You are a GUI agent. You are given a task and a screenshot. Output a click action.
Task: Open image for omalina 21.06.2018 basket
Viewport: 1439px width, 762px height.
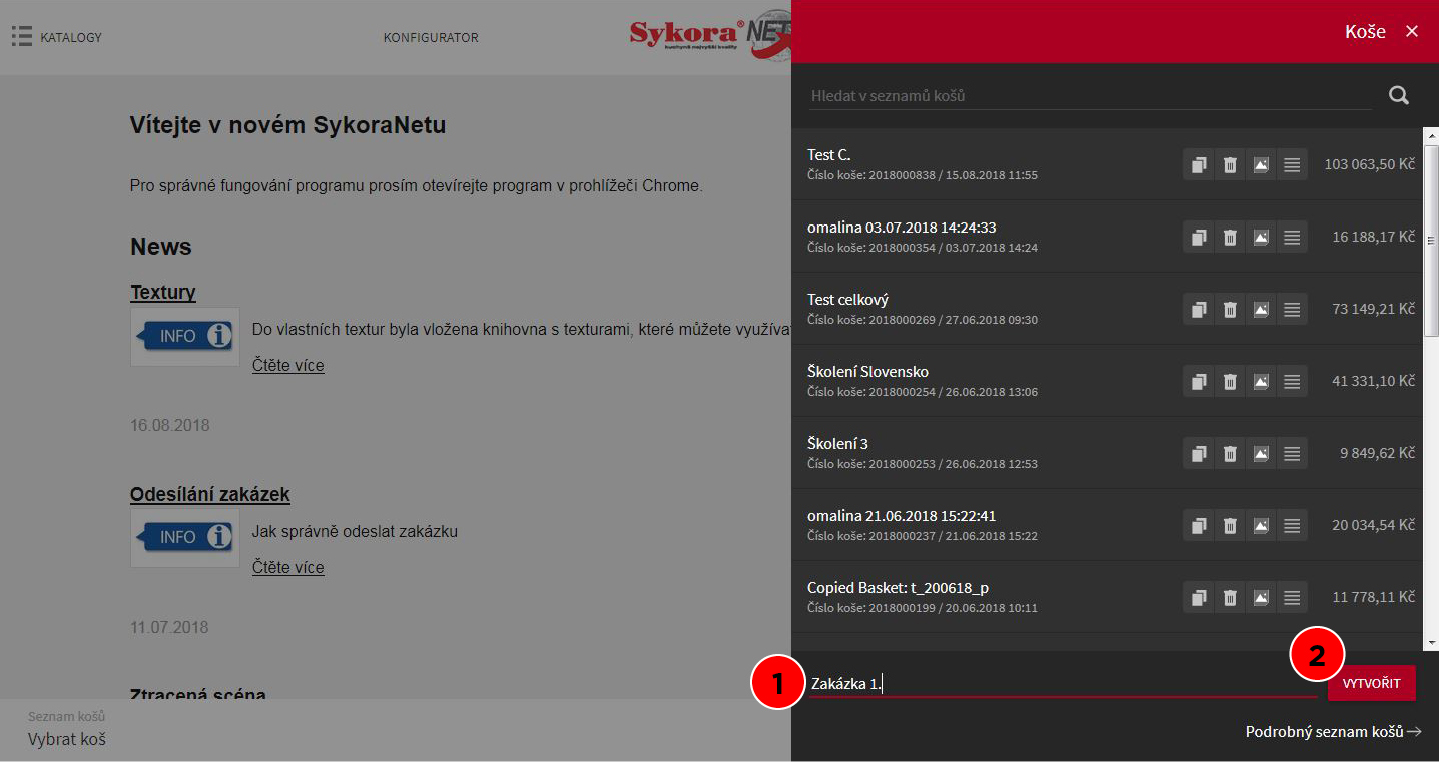(x=1261, y=525)
